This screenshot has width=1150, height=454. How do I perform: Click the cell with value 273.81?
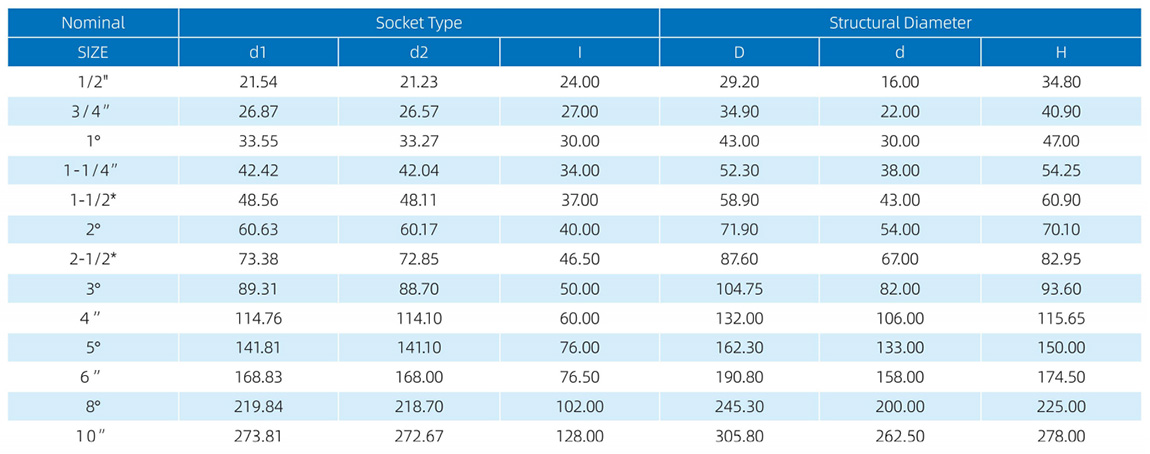pyautogui.click(x=258, y=435)
